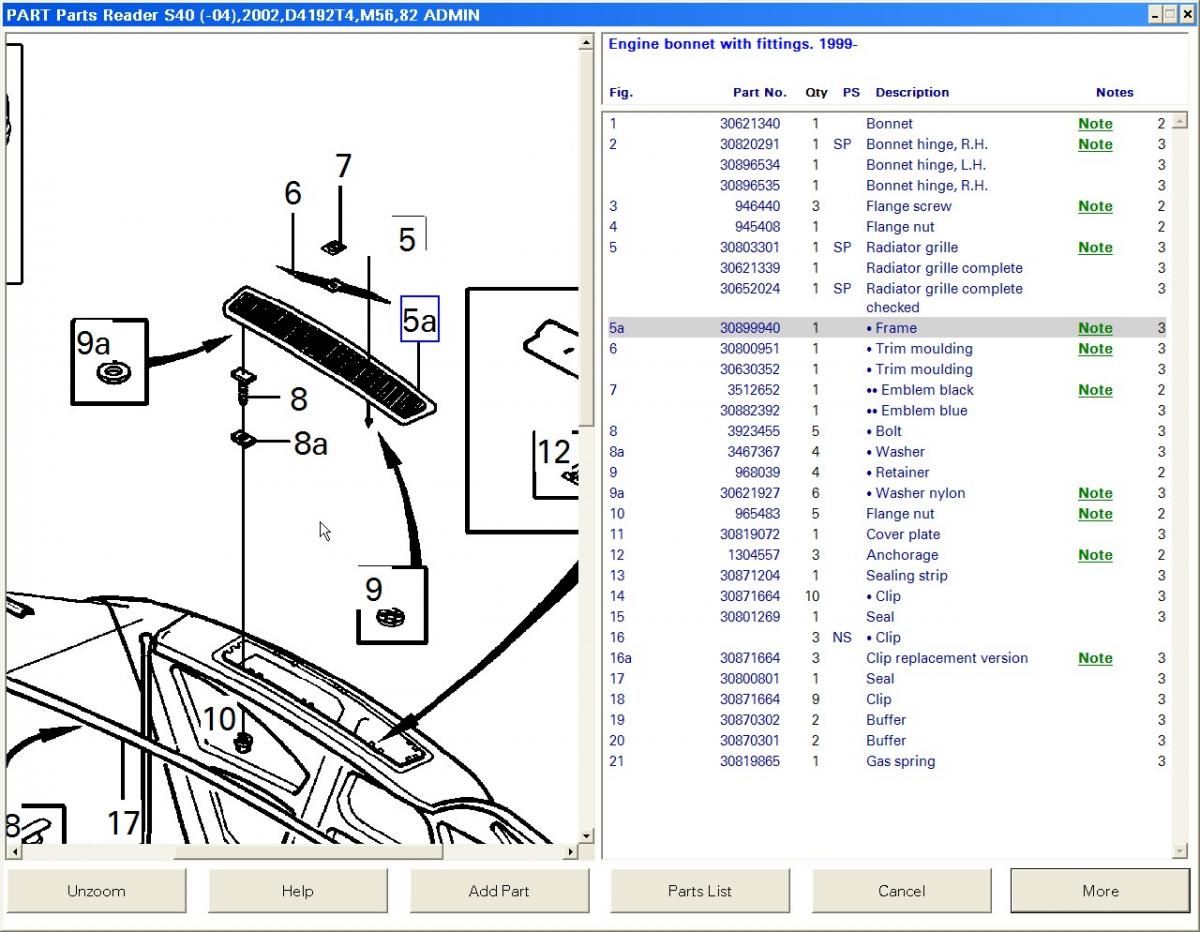Image resolution: width=1200 pixels, height=932 pixels.
Task: Select row 17 Seal 30800801
Action: [888, 678]
